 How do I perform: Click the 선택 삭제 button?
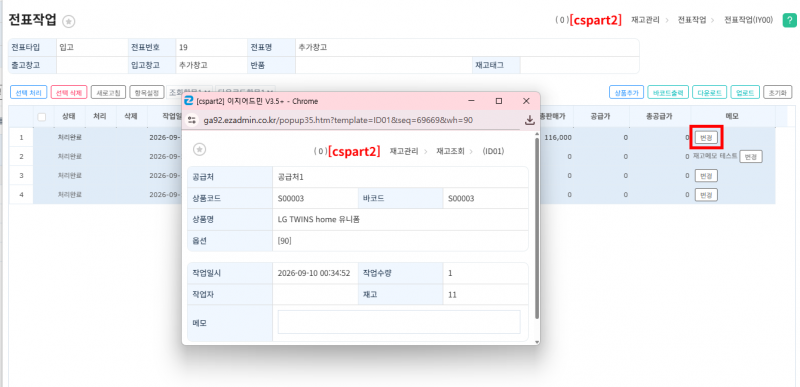point(69,92)
